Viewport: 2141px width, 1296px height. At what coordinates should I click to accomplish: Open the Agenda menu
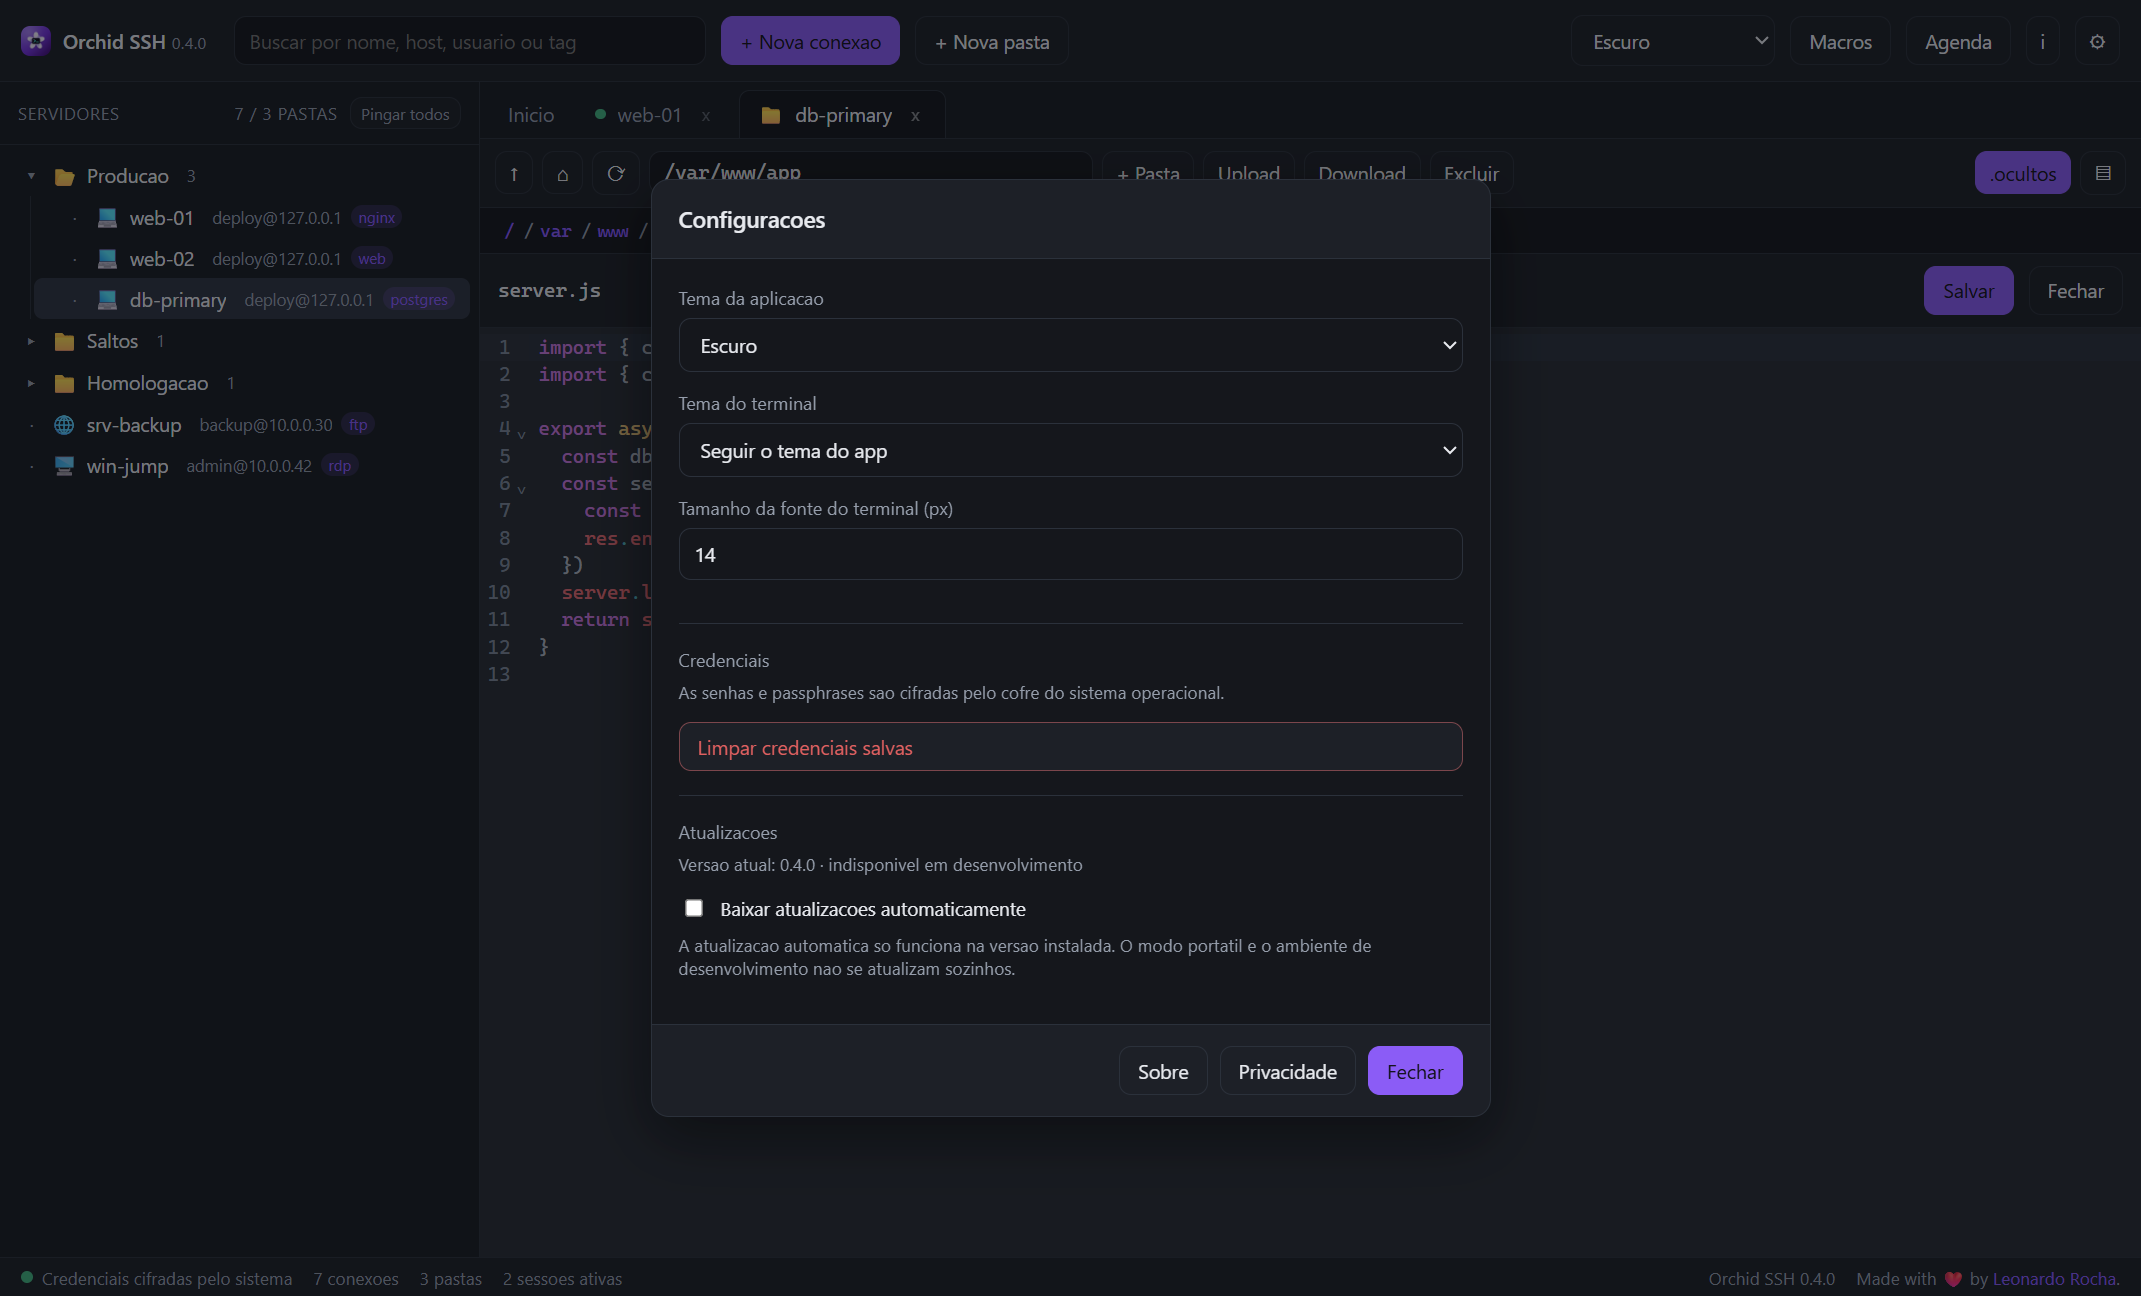[x=1958, y=41]
